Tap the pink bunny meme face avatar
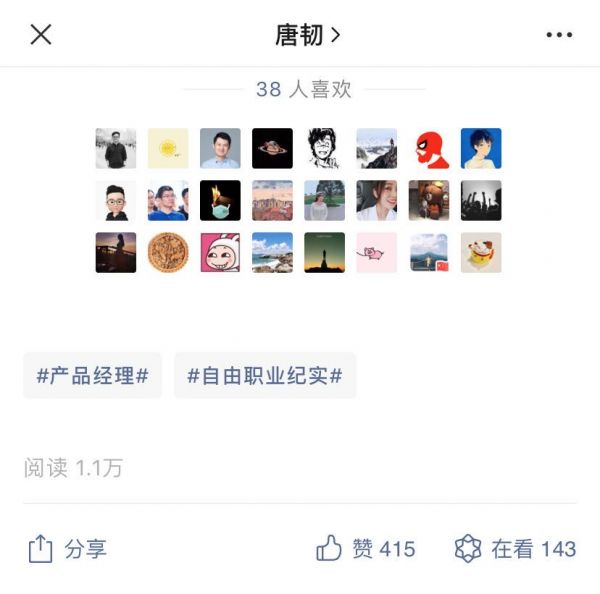 pos(220,253)
